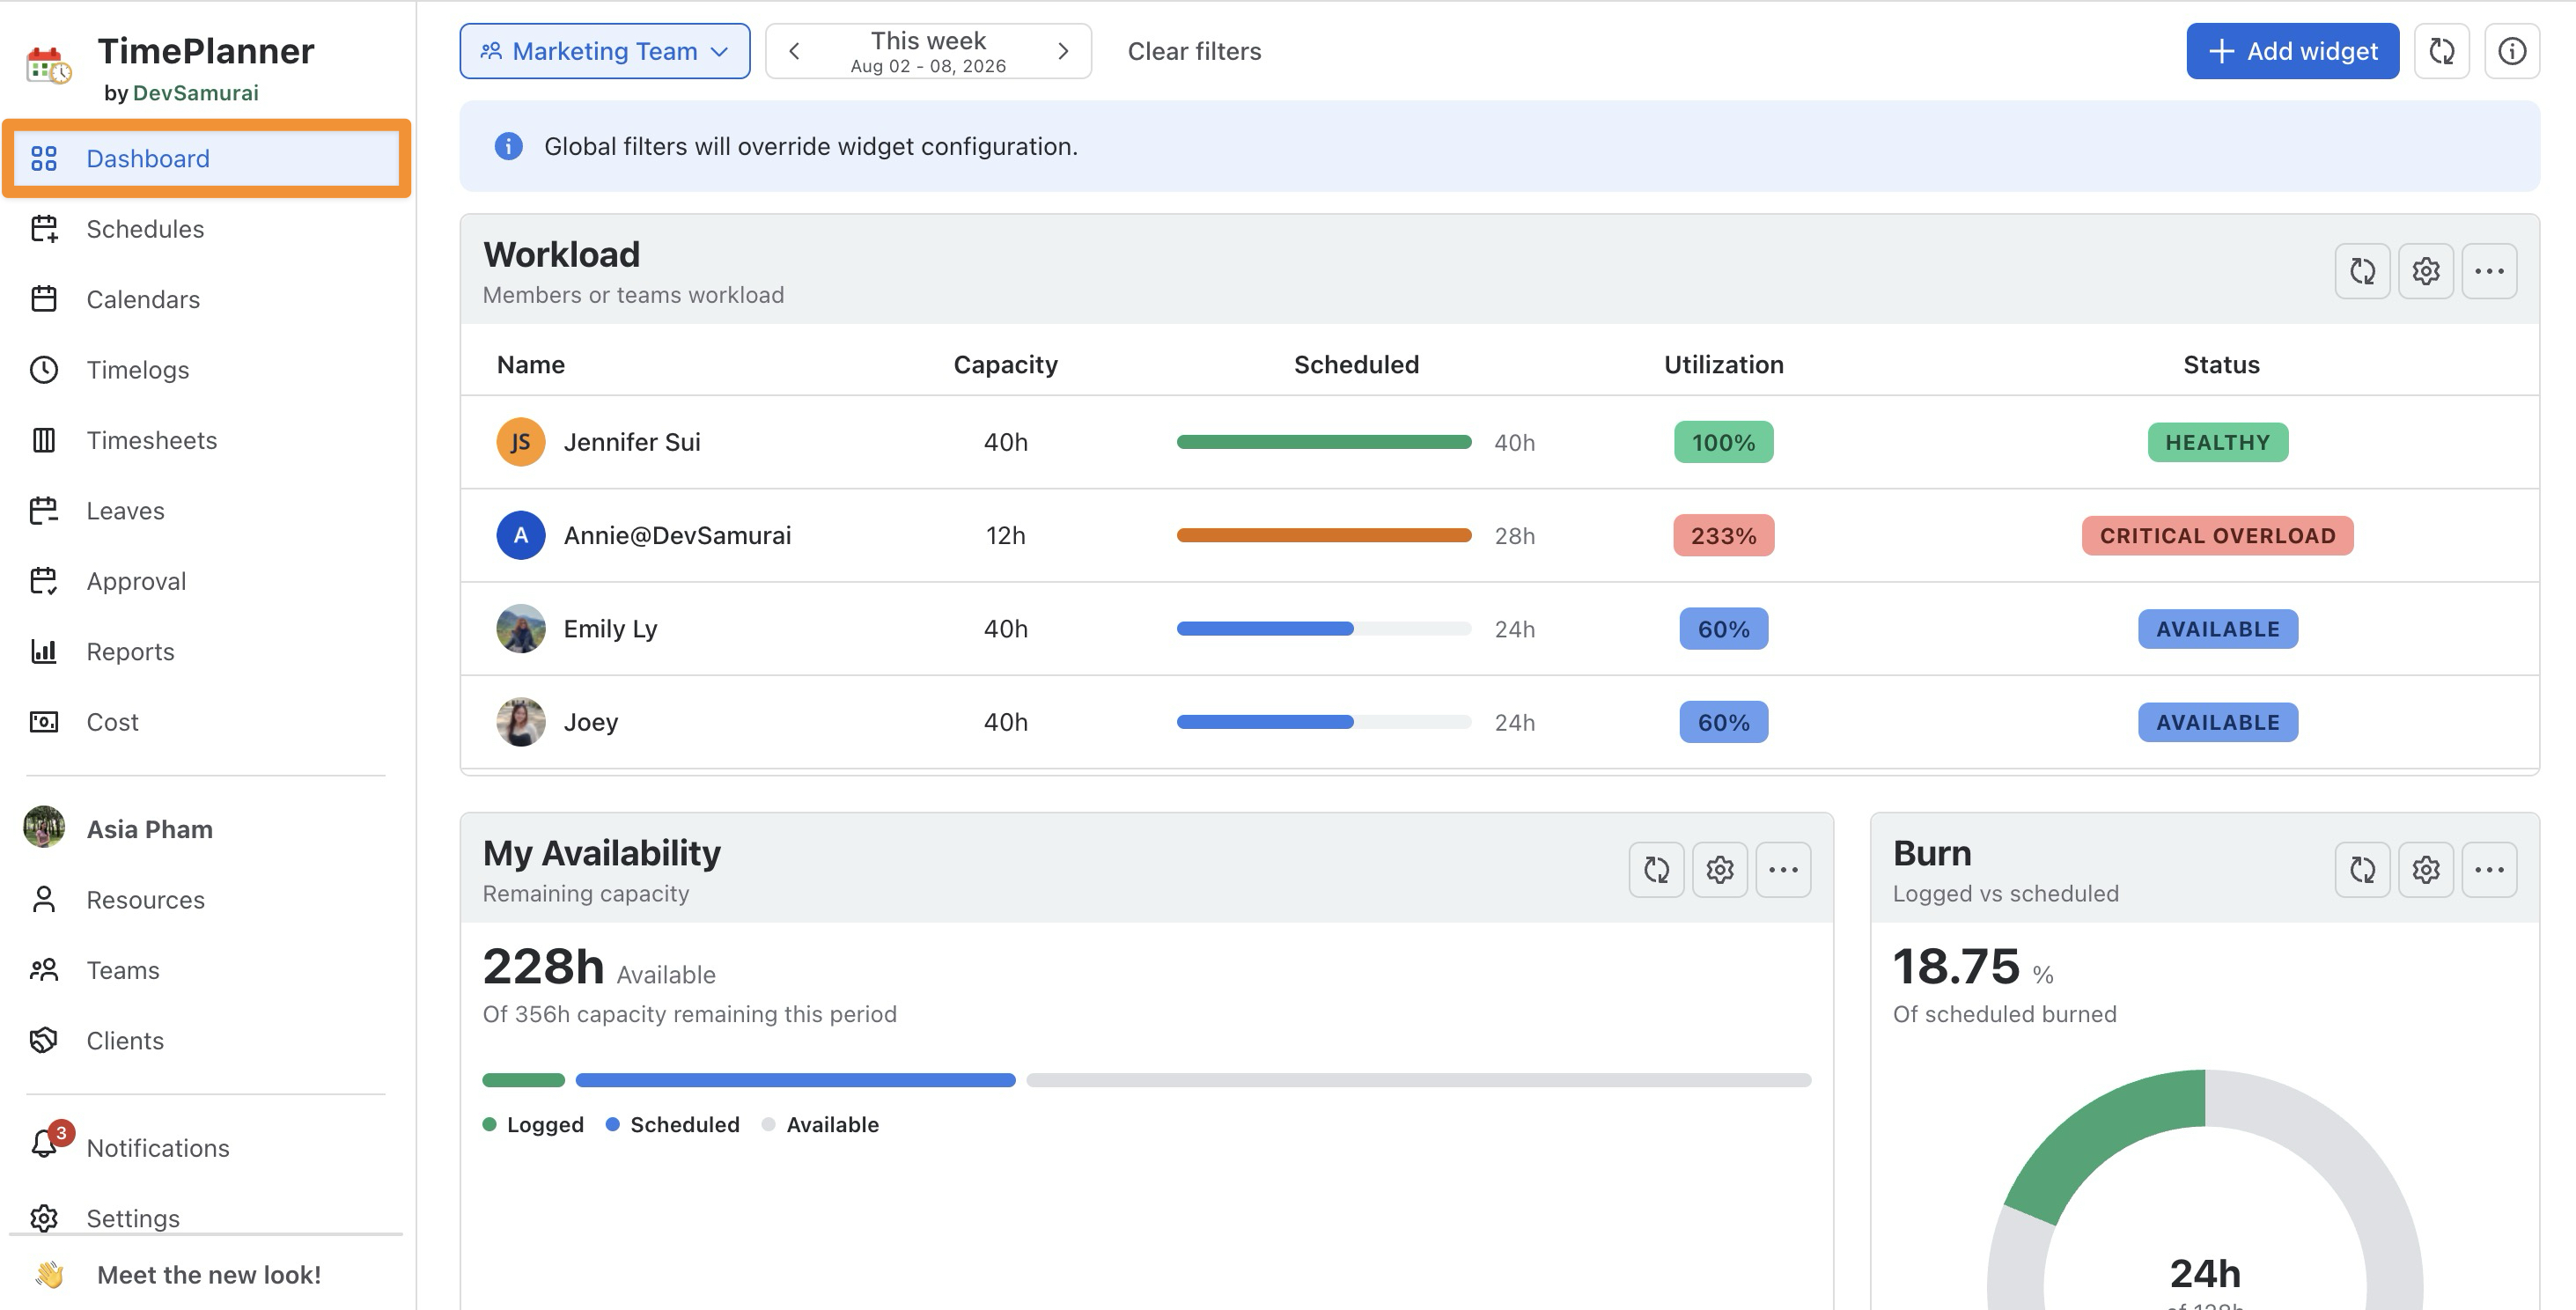Advance to next week with right chevron

(1063, 51)
